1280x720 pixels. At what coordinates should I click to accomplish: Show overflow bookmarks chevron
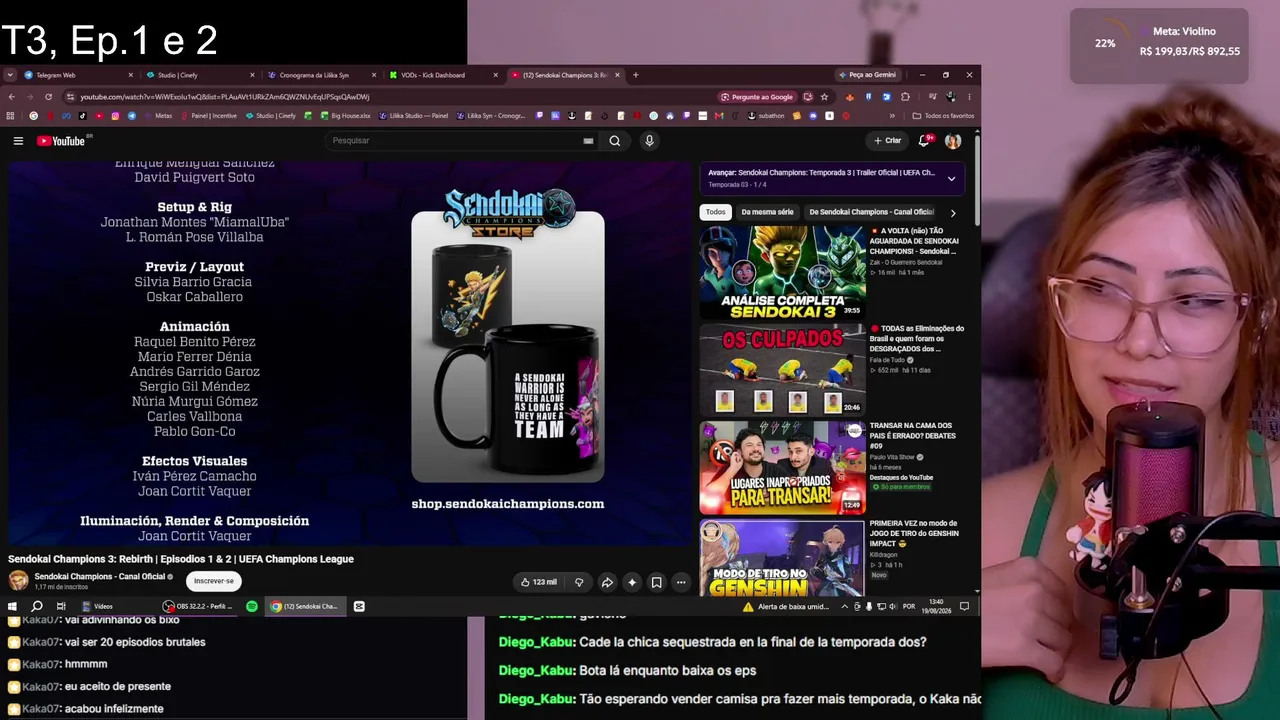pos(892,116)
